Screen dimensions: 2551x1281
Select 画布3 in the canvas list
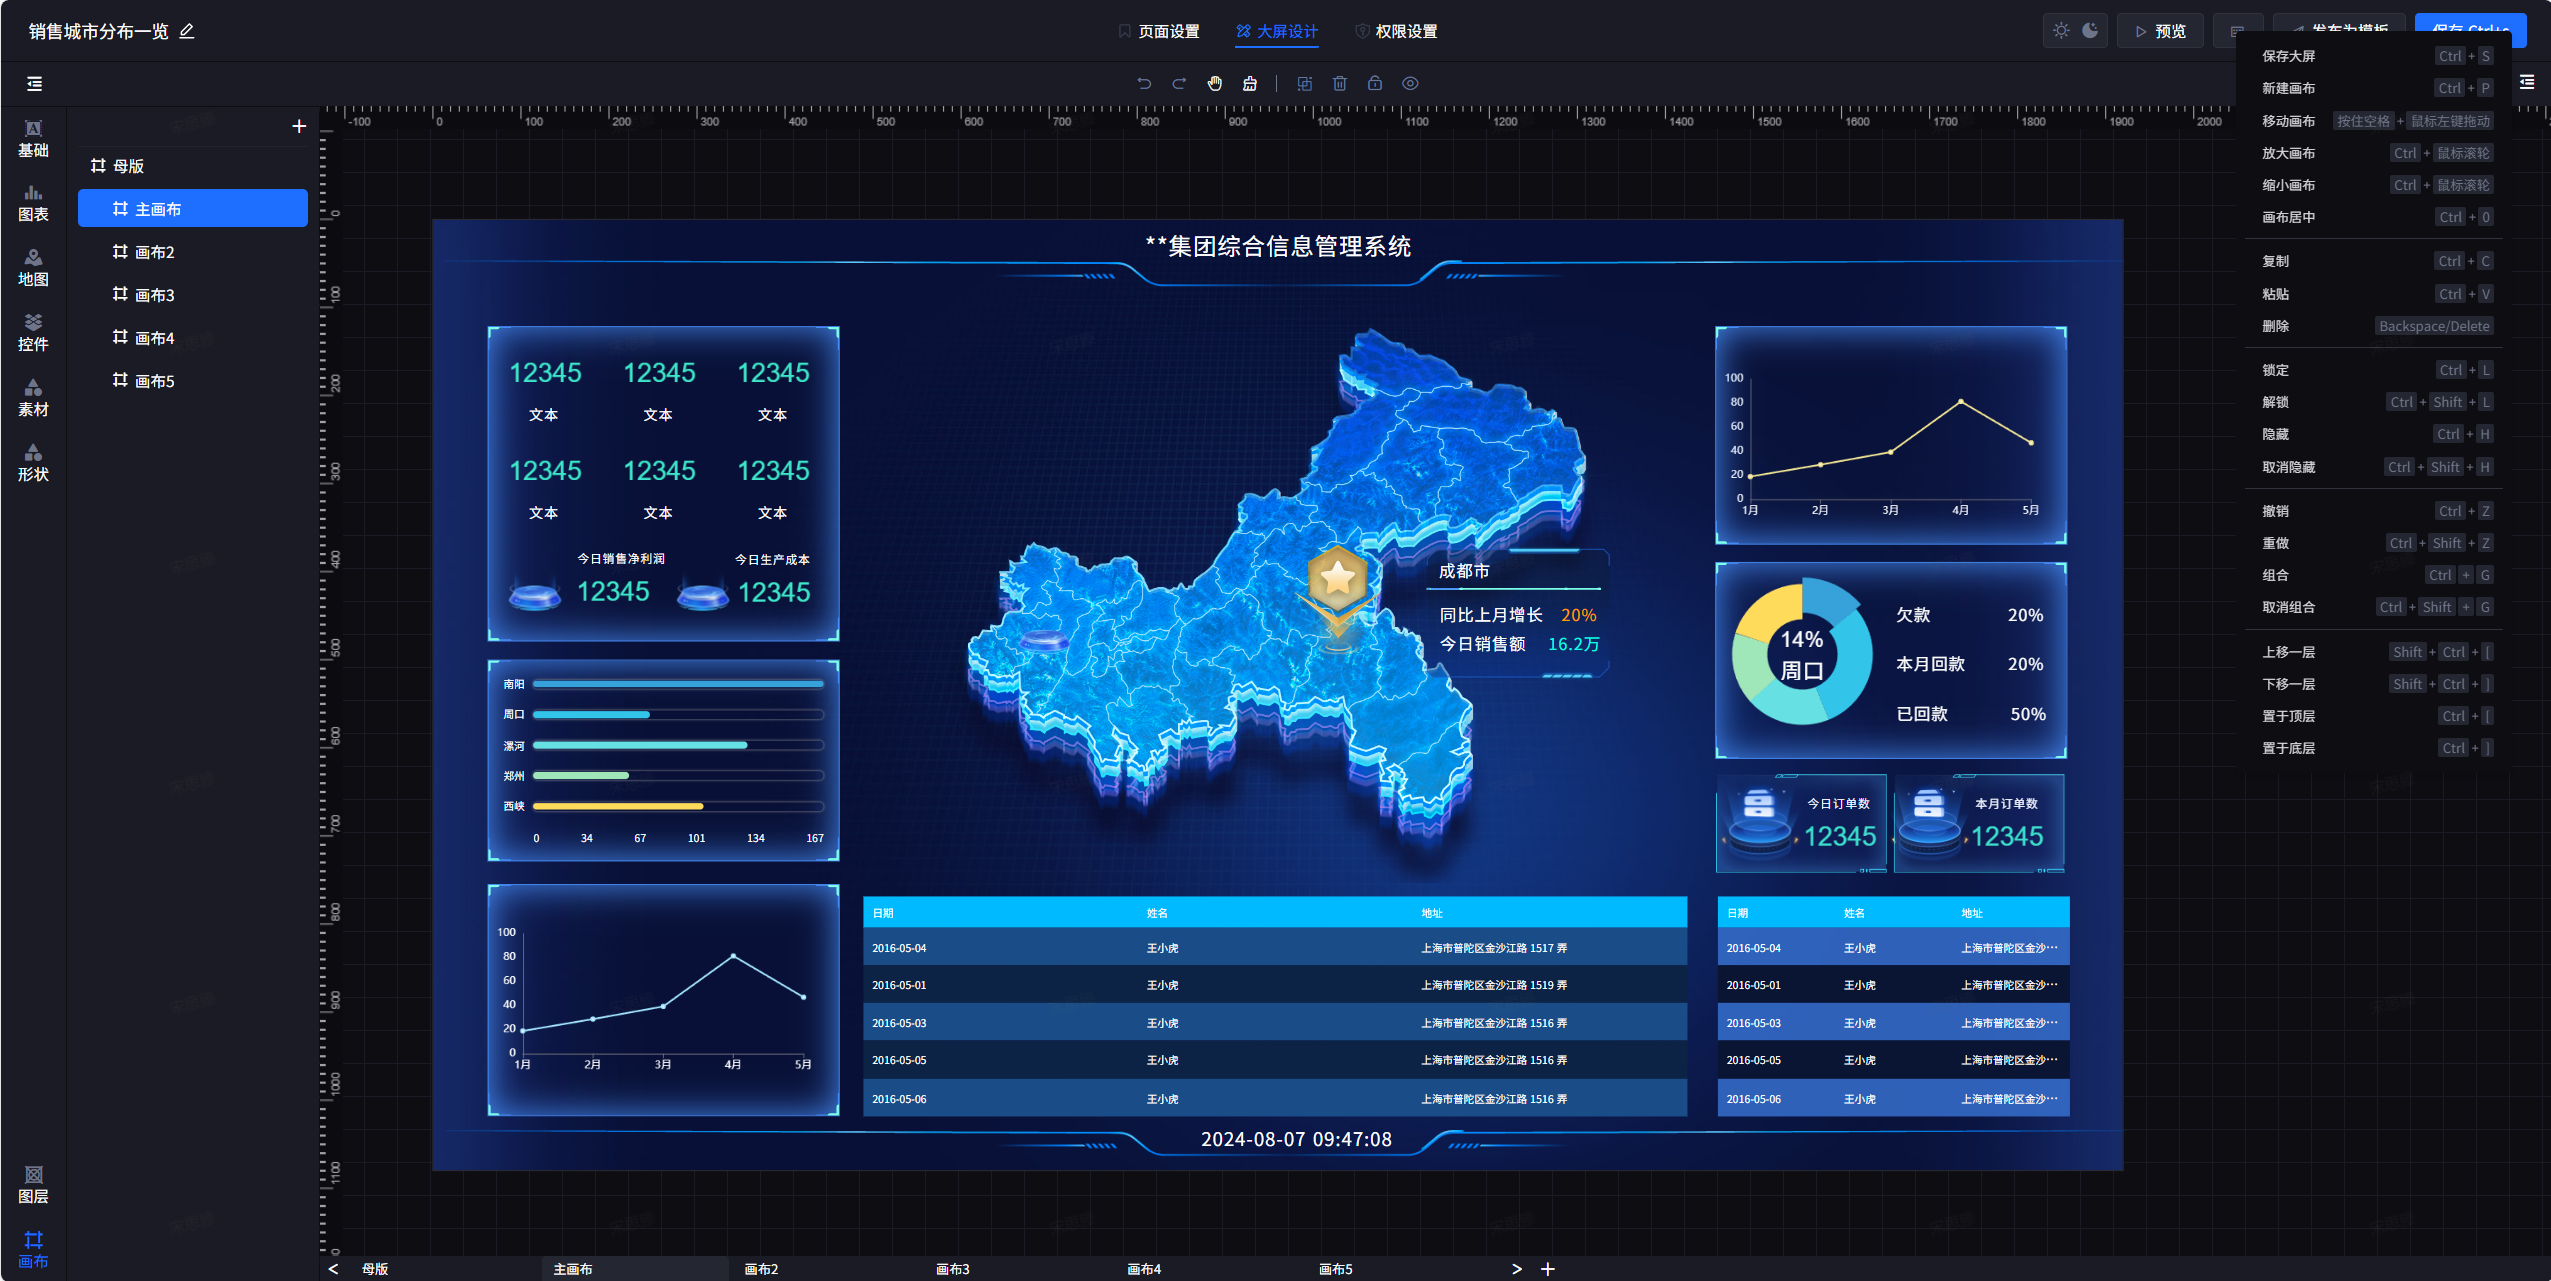pyautogui.click(x=154, y=295)
